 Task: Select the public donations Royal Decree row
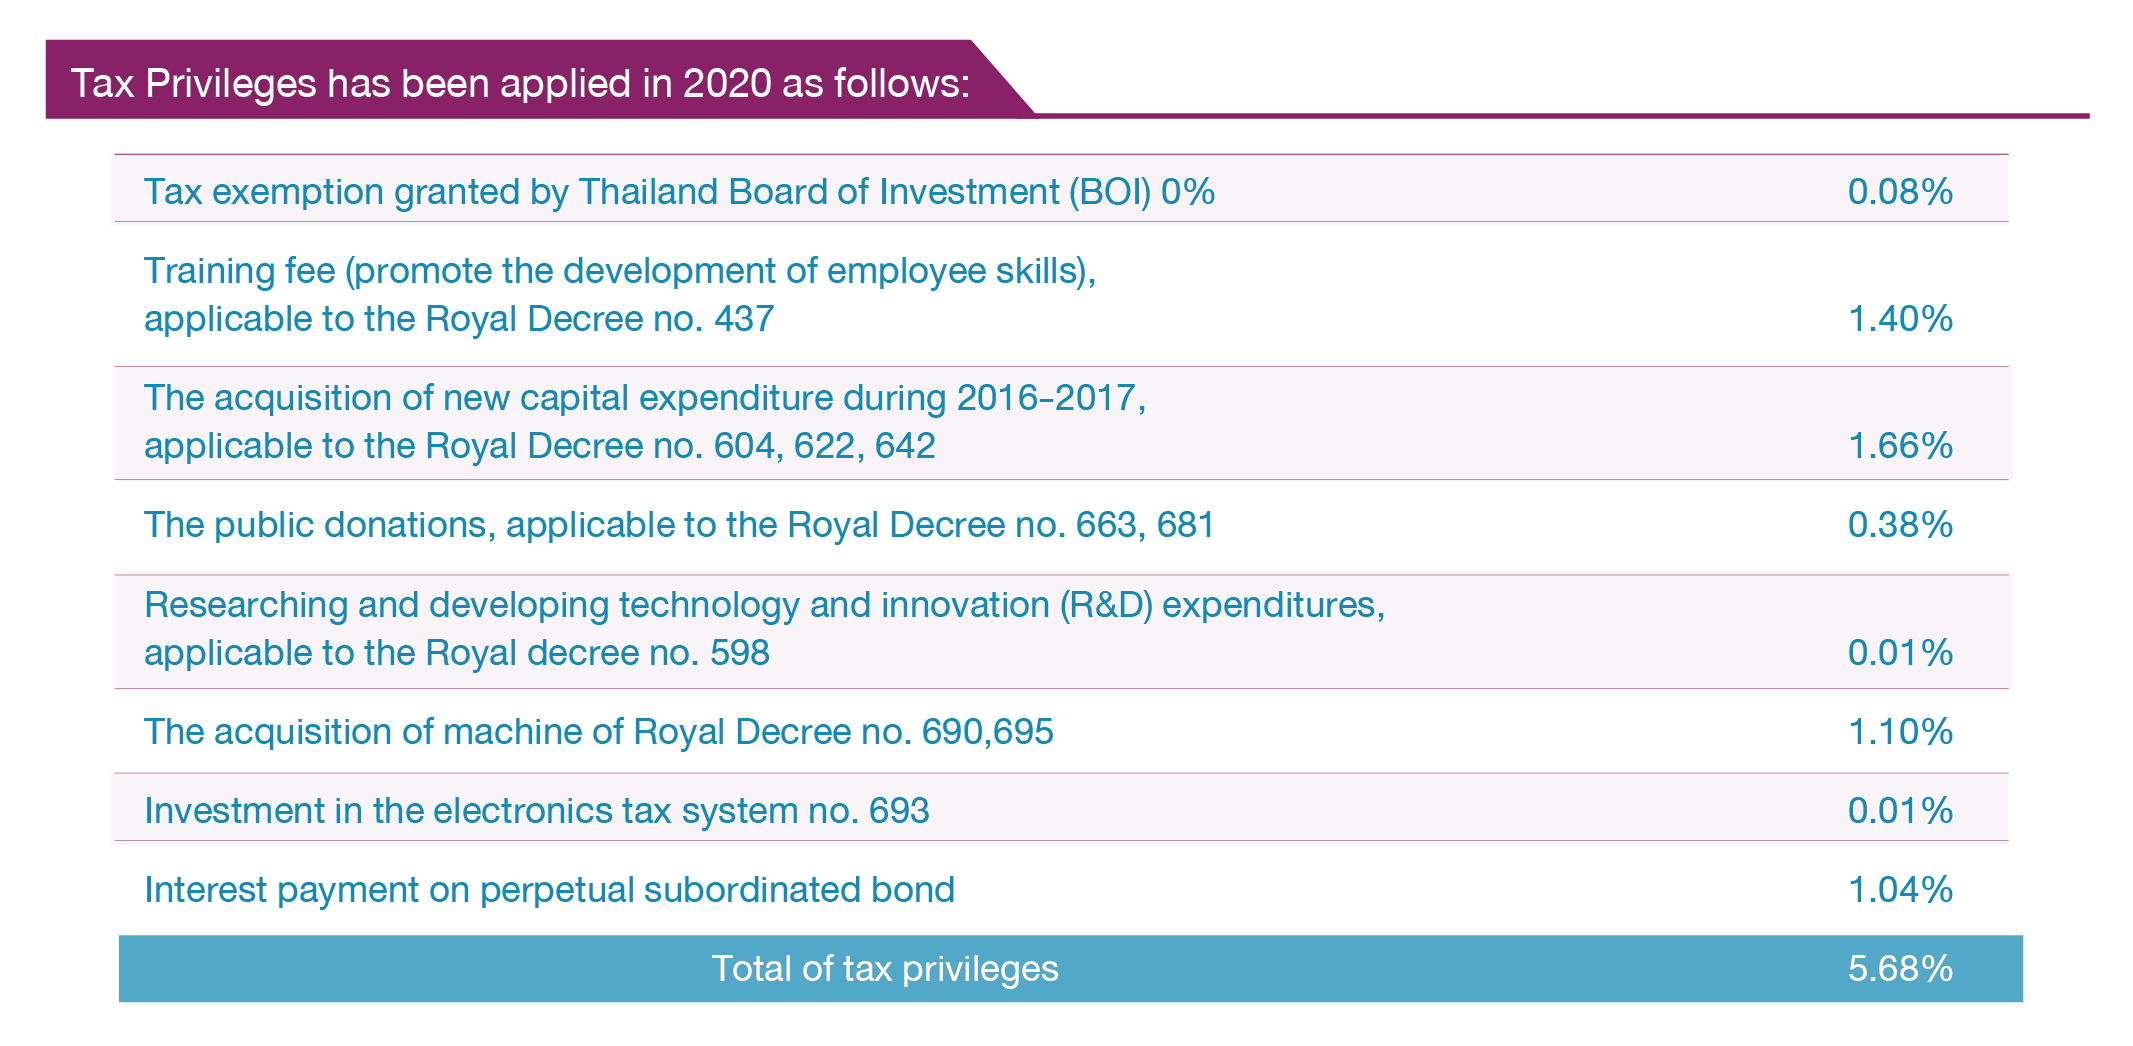tap(1061, 527)
